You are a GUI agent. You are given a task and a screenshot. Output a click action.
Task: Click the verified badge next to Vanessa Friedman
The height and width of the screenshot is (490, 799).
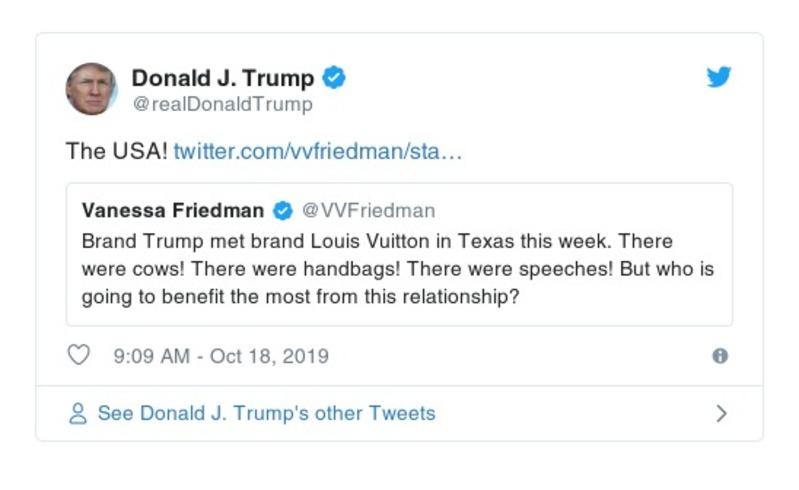click(x=283, y=210)
